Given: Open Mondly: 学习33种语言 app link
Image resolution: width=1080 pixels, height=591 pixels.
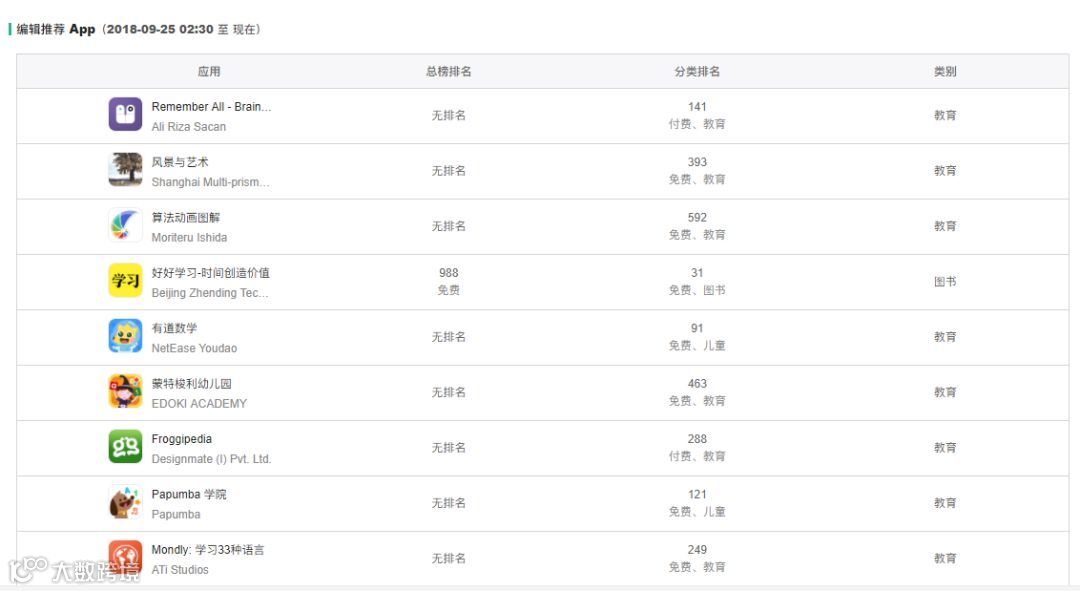Looking at the screenshot, I should [208, 550].
